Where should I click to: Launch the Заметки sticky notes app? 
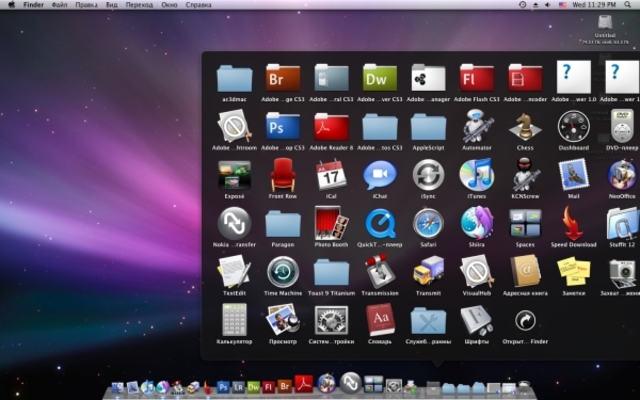pos(573,271)
